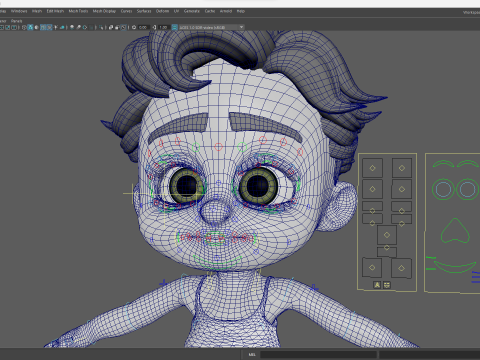Click the isolate select icon
This screenshot has height=360, width=480.
coord(101,27)
